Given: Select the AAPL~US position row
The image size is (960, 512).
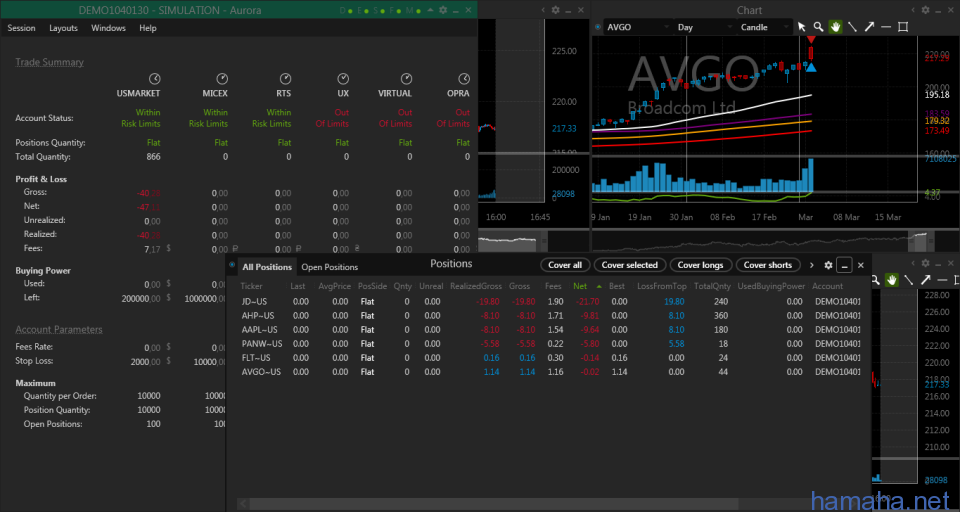Looking at the screenshot, I should tap(548, 330).
